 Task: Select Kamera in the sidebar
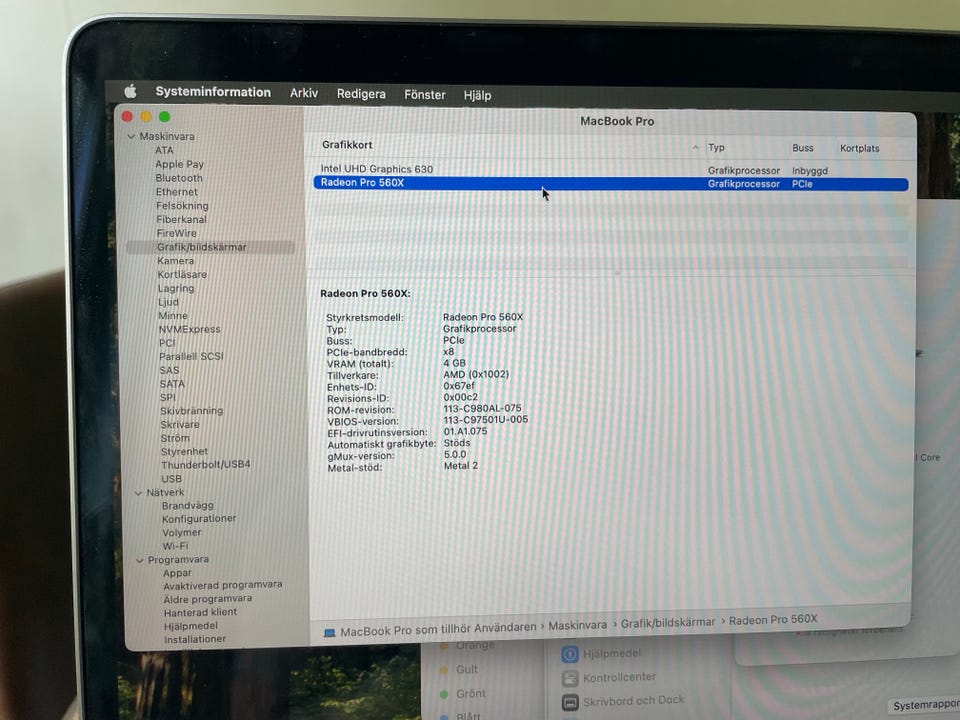176,260
